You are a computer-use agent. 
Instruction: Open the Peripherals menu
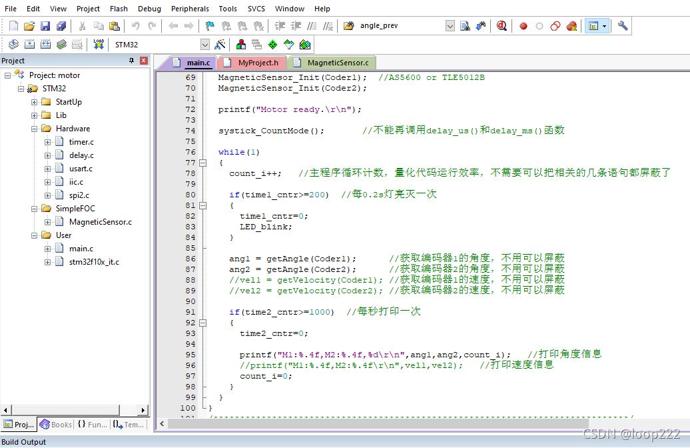click(190, 8)
